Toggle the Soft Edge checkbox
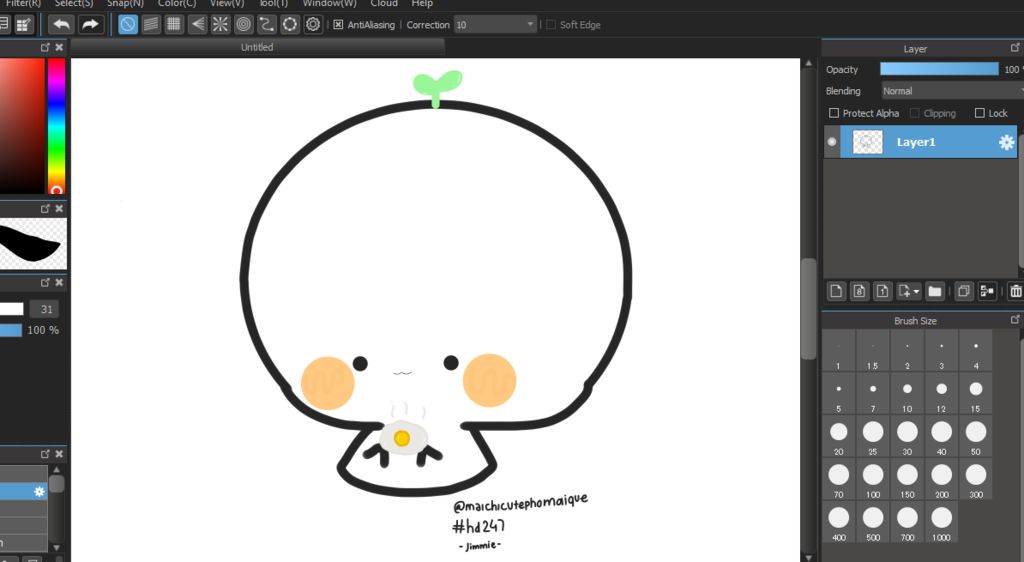Screen dimensions: 1024x562 (x=551, y=25)
